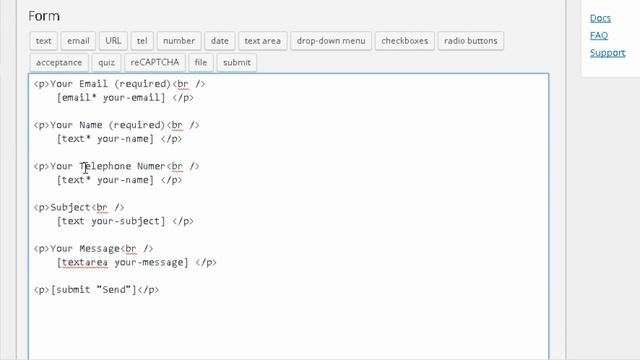
Task: Add an email field tag
Action: tap(78, 41)
